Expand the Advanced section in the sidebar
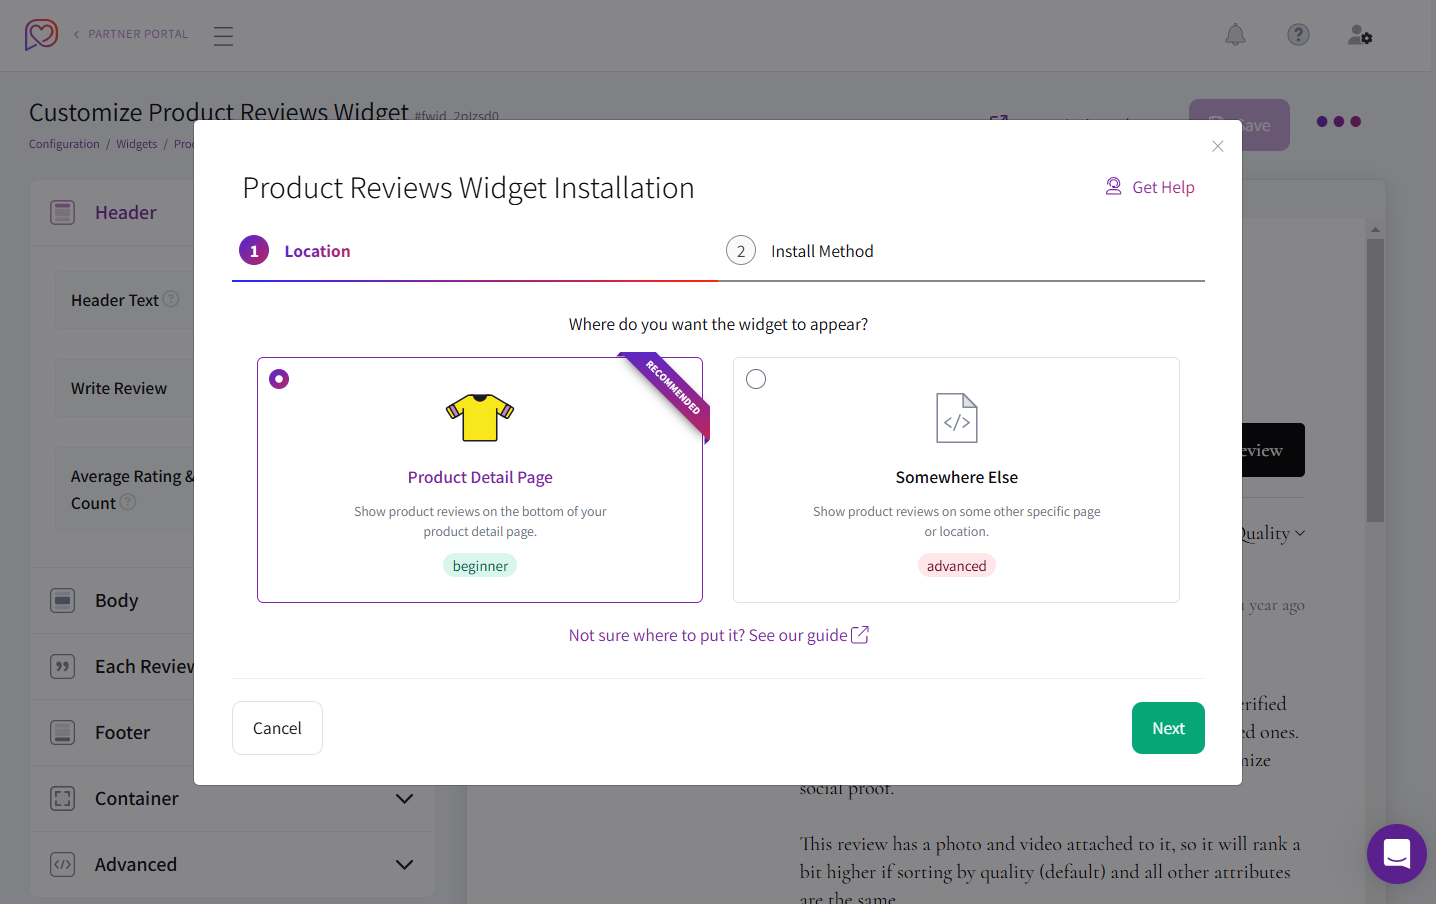This screenshot has width=1436, height=904. tap(404, 864)
